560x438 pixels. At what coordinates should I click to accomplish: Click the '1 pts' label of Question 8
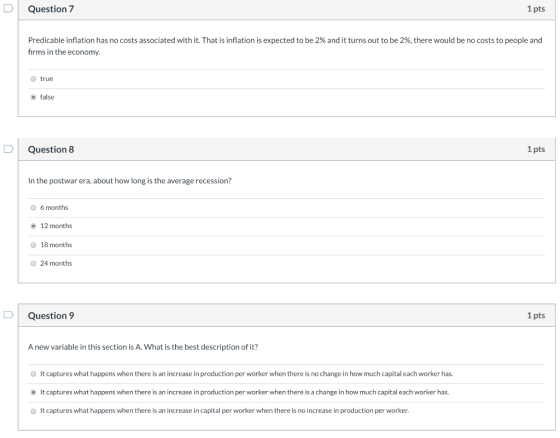(x=536, y=149)
